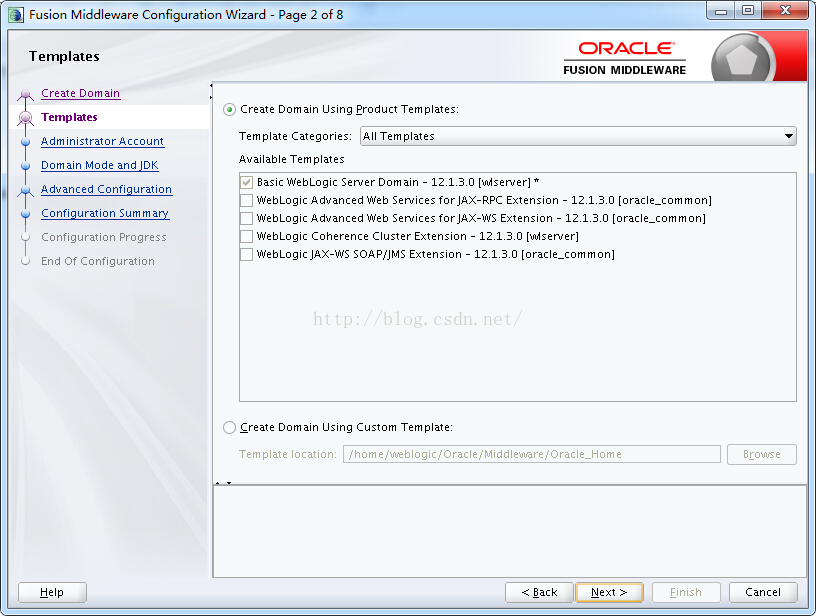Click the Configuration Progress step label

[104, 237]
